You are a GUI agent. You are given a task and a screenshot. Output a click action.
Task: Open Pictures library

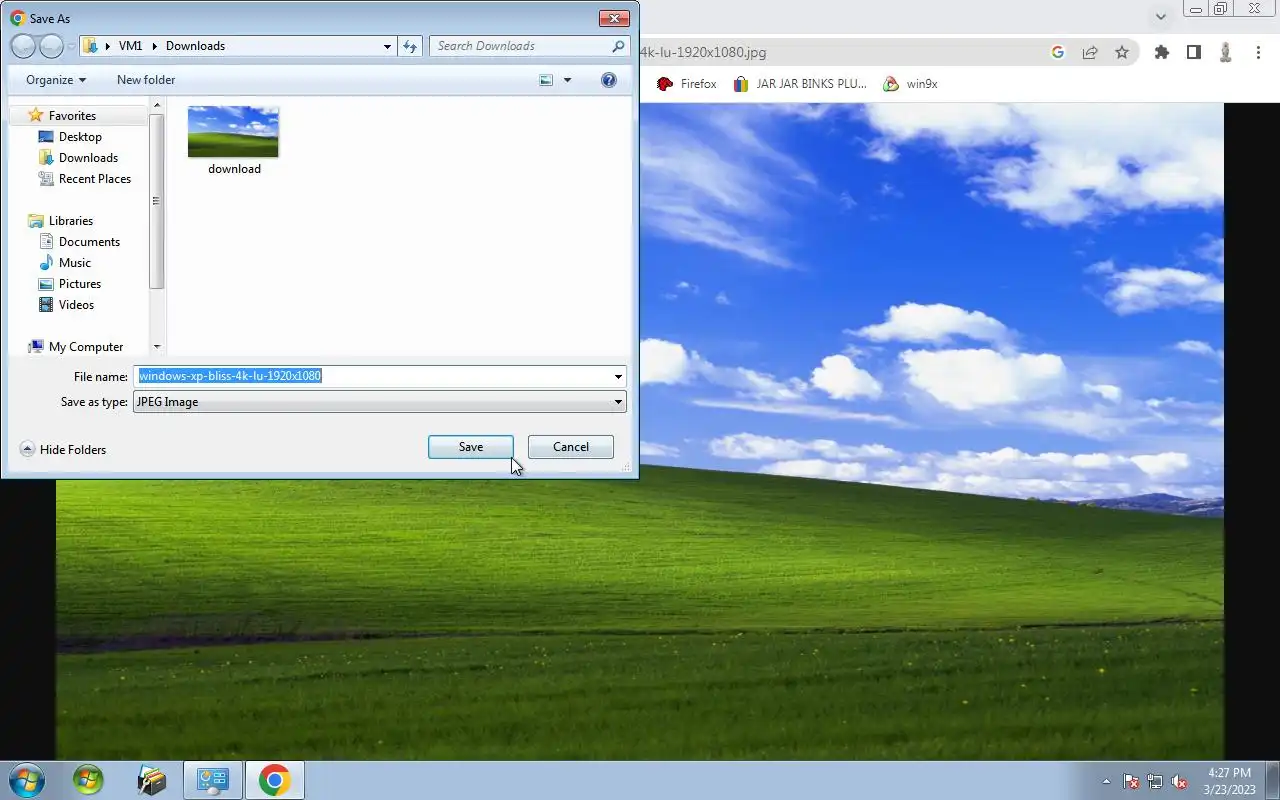(x=80, y=284)
